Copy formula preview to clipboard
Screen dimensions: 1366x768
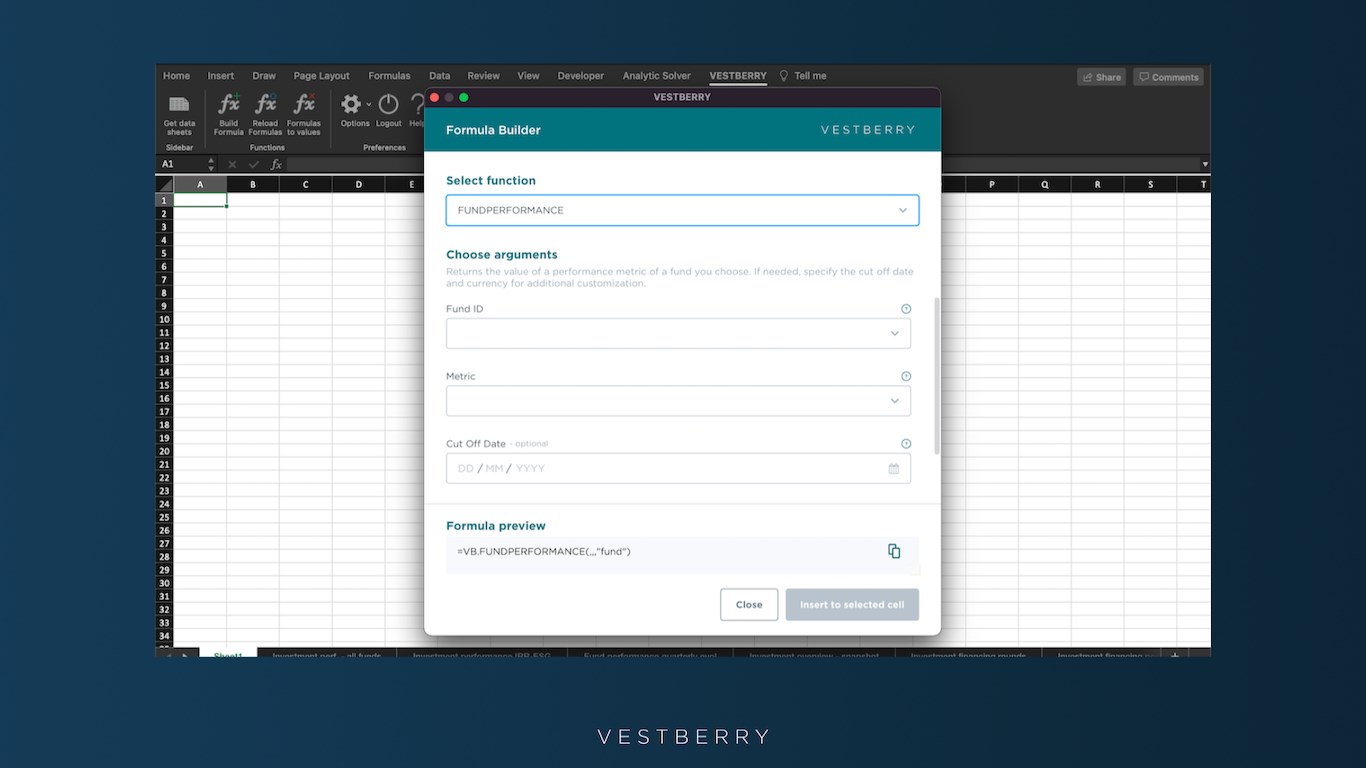[894, 551]
